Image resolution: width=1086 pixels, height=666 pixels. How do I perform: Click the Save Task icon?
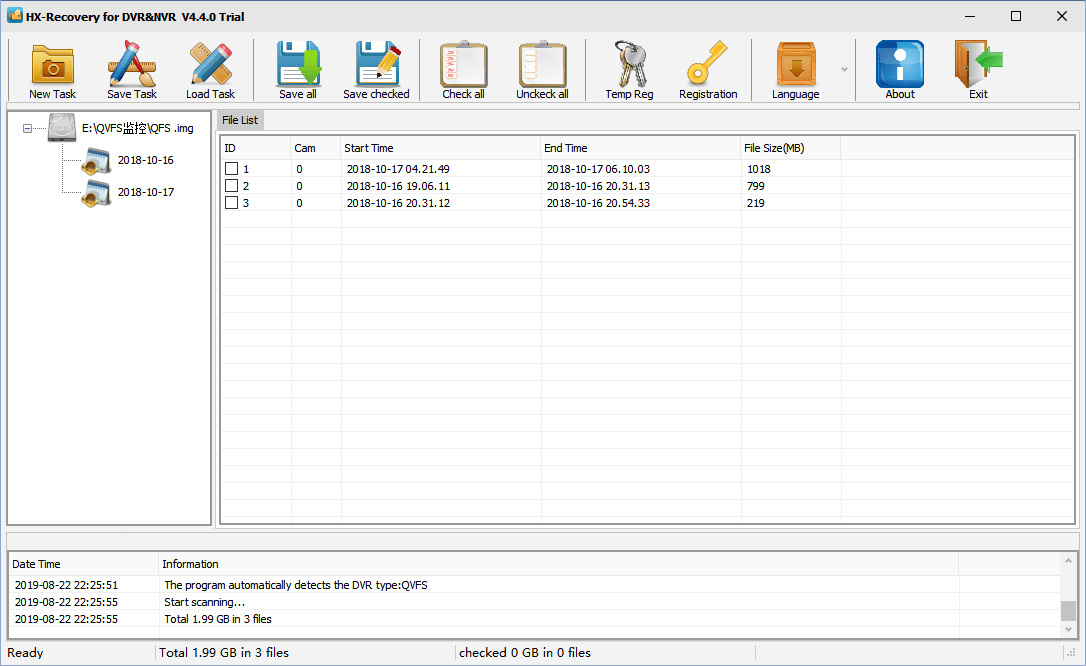[131, 68]
